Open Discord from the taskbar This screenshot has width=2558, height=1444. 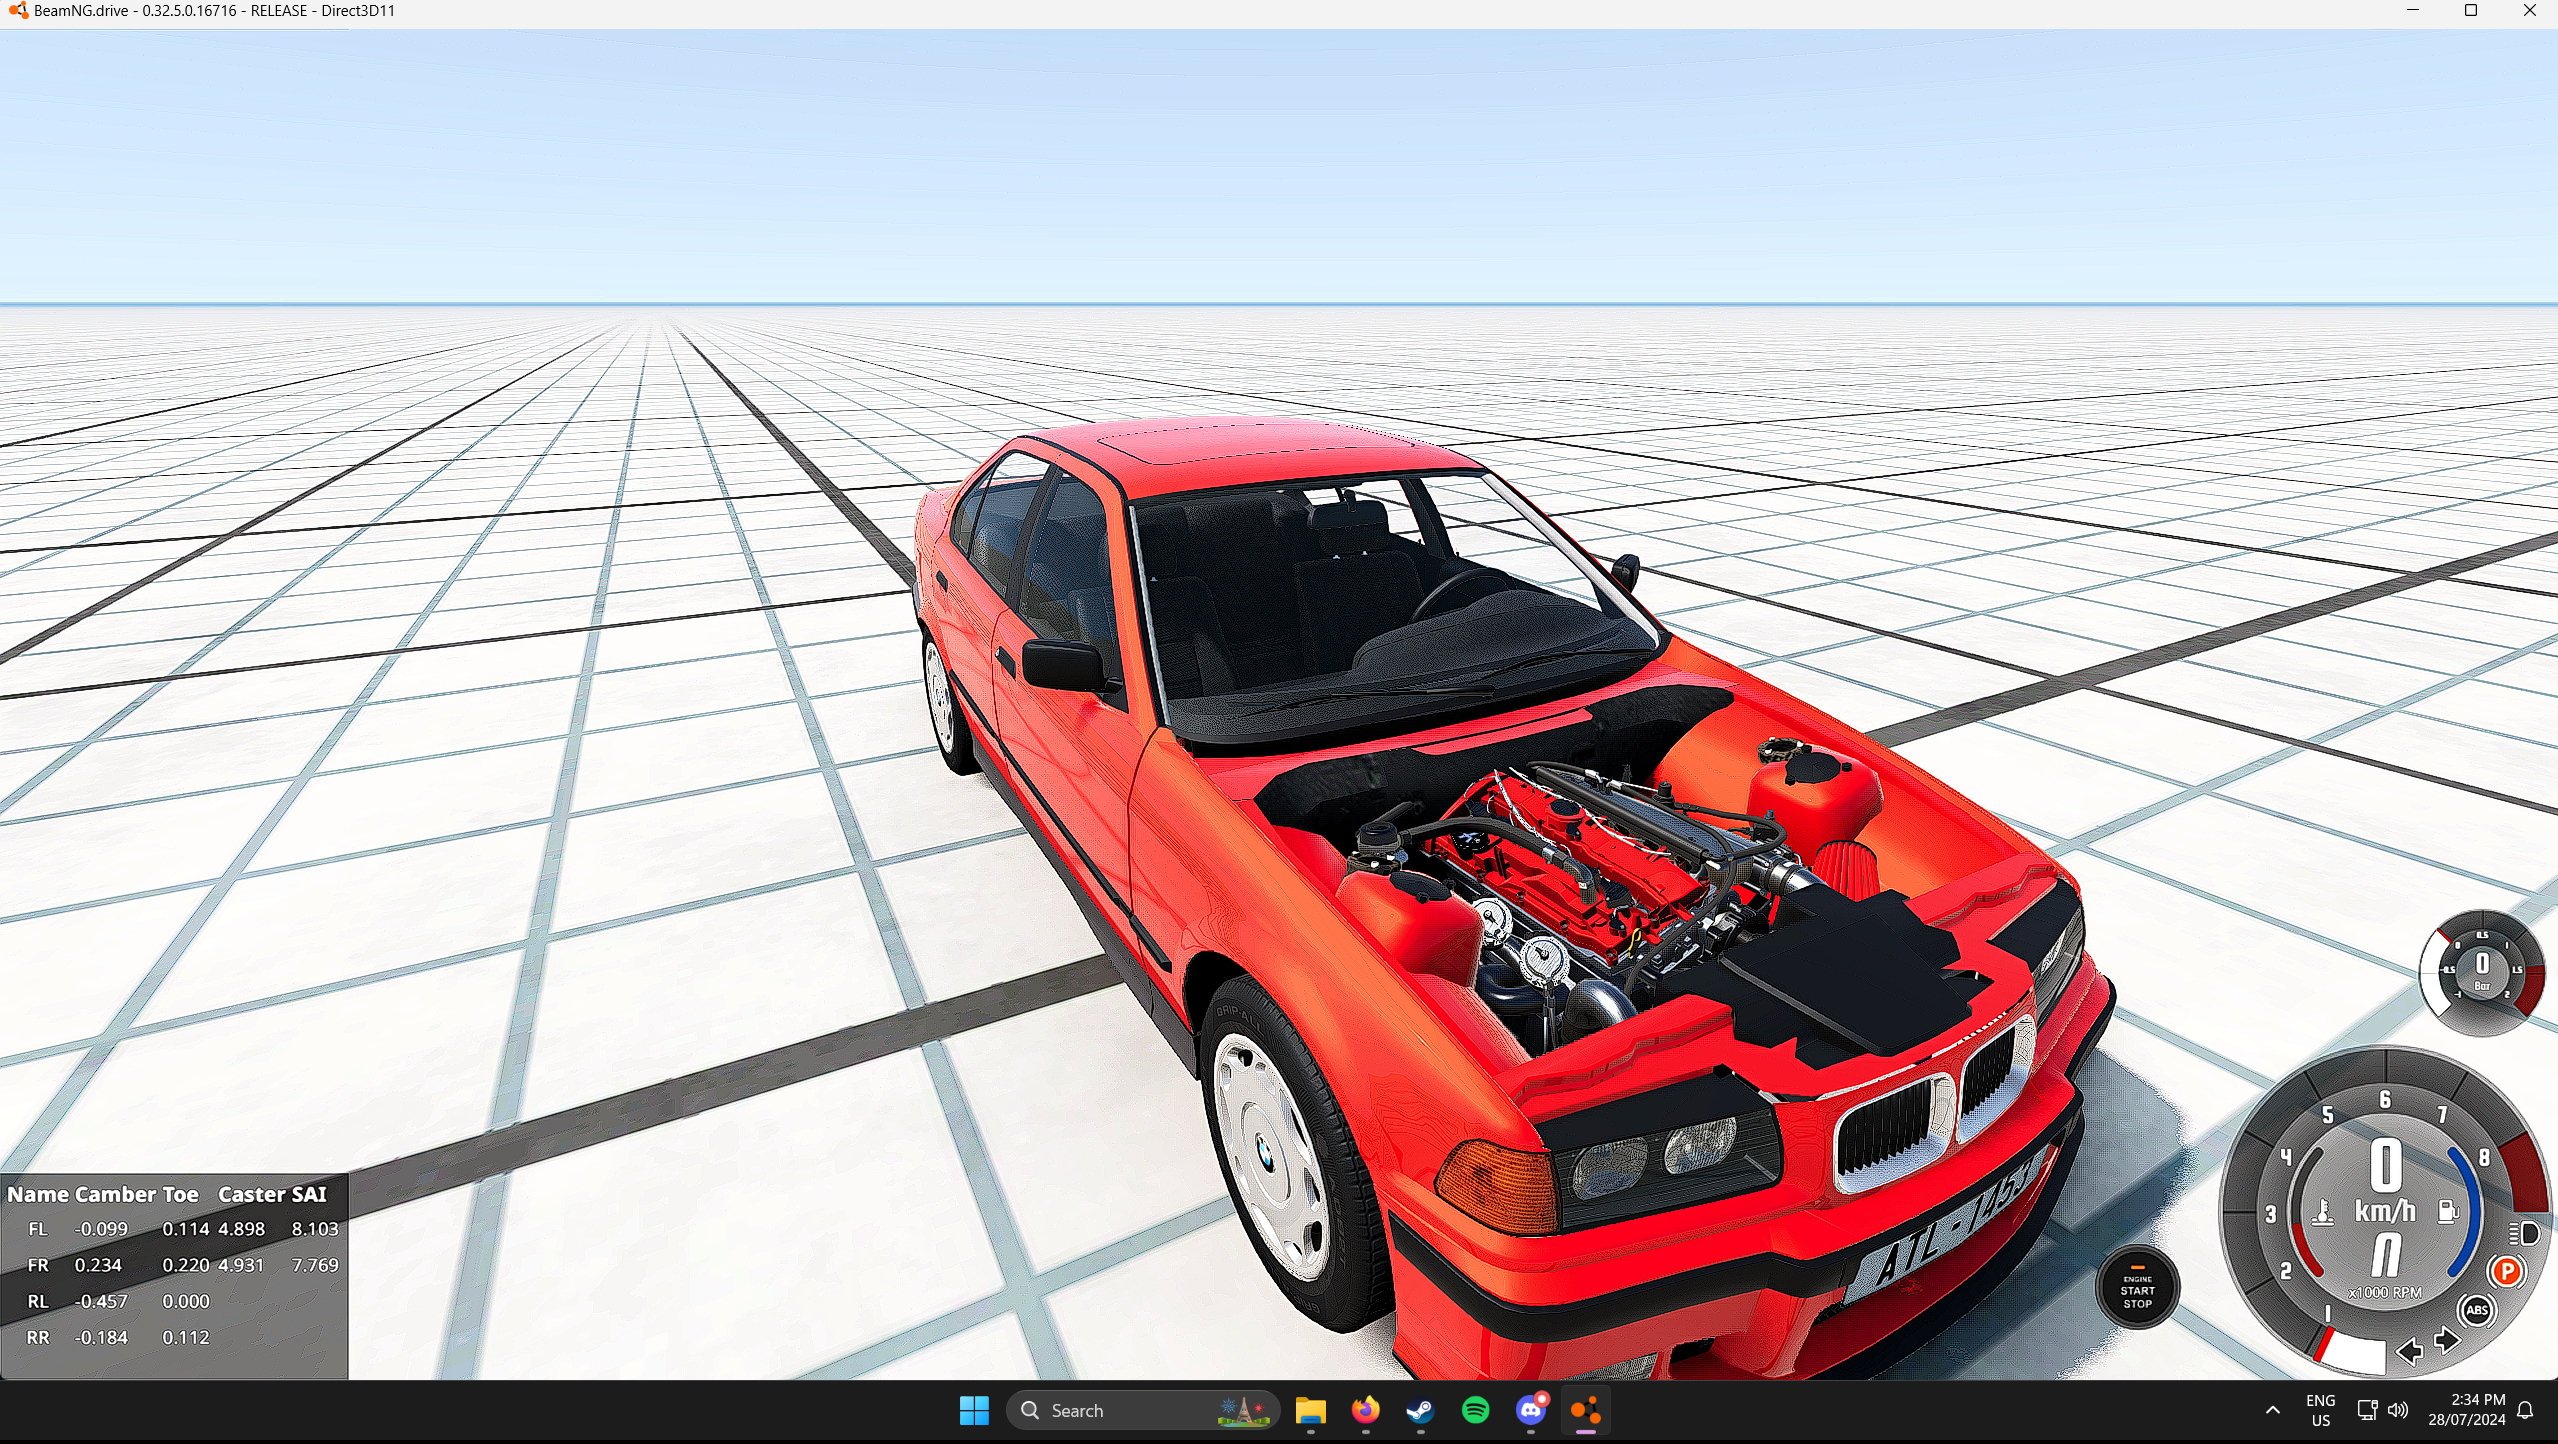(1530, 1411)
